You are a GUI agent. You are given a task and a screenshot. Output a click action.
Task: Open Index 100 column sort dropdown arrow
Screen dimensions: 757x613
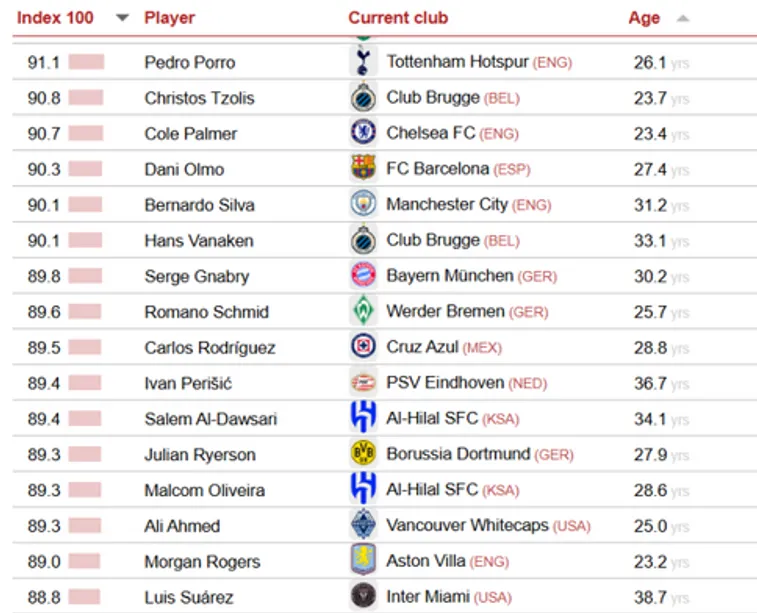(122, 18)
